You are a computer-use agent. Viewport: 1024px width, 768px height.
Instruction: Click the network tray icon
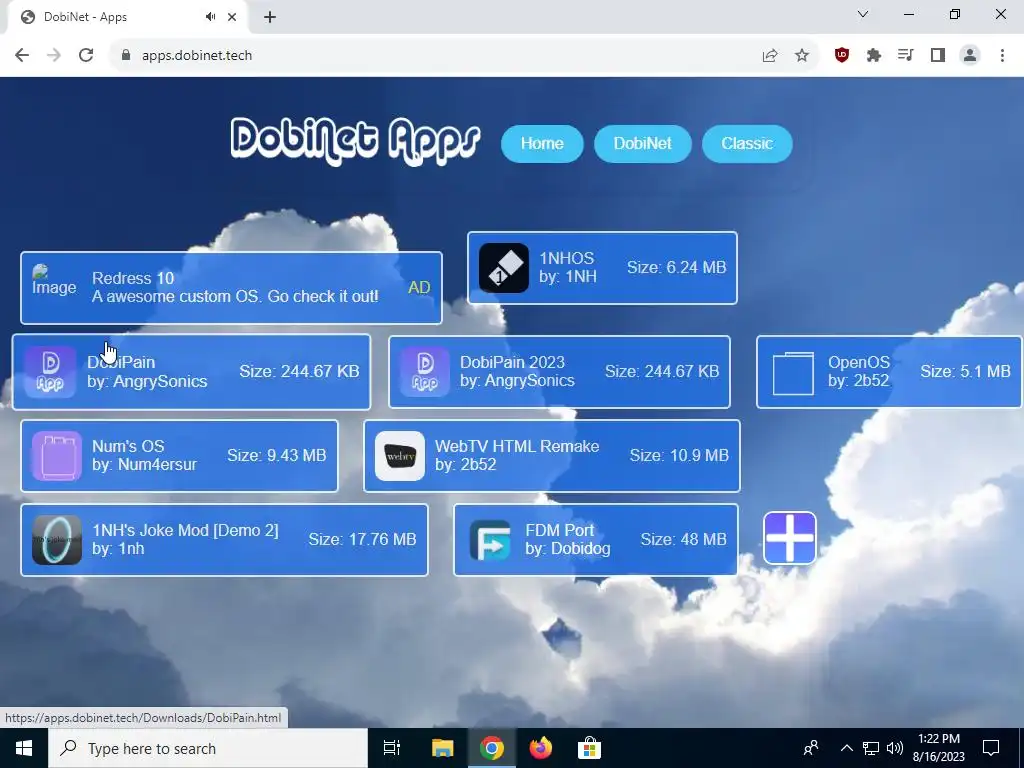tap(871, 748)
